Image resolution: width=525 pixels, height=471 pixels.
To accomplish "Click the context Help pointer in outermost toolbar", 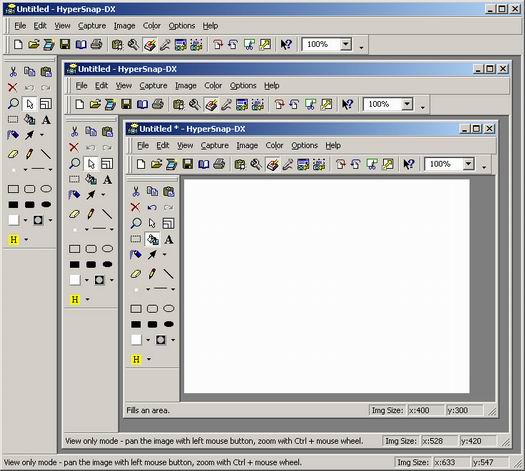I will [x=286, y=44].
